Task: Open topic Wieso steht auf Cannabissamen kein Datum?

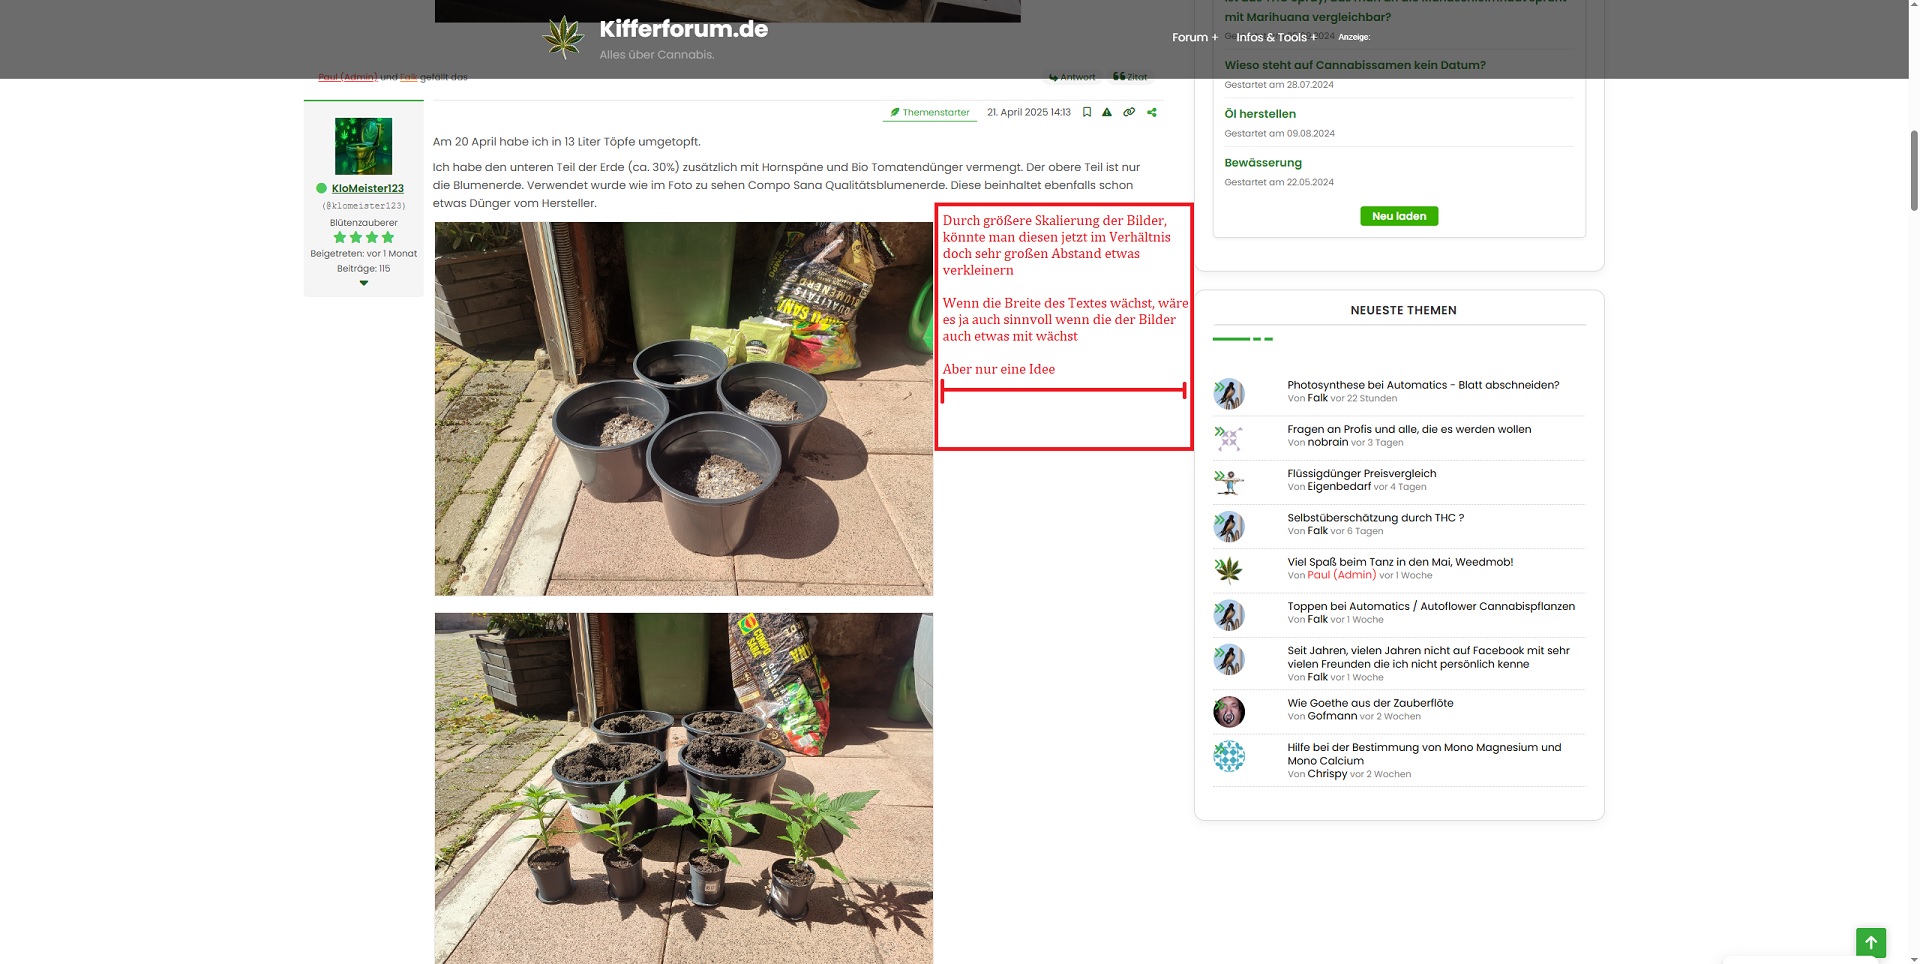Action: pyautogui.click(x=1355, y=65)
